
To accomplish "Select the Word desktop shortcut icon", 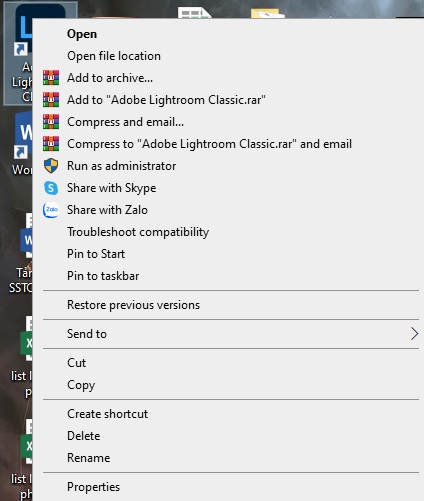I will (23, 135).
